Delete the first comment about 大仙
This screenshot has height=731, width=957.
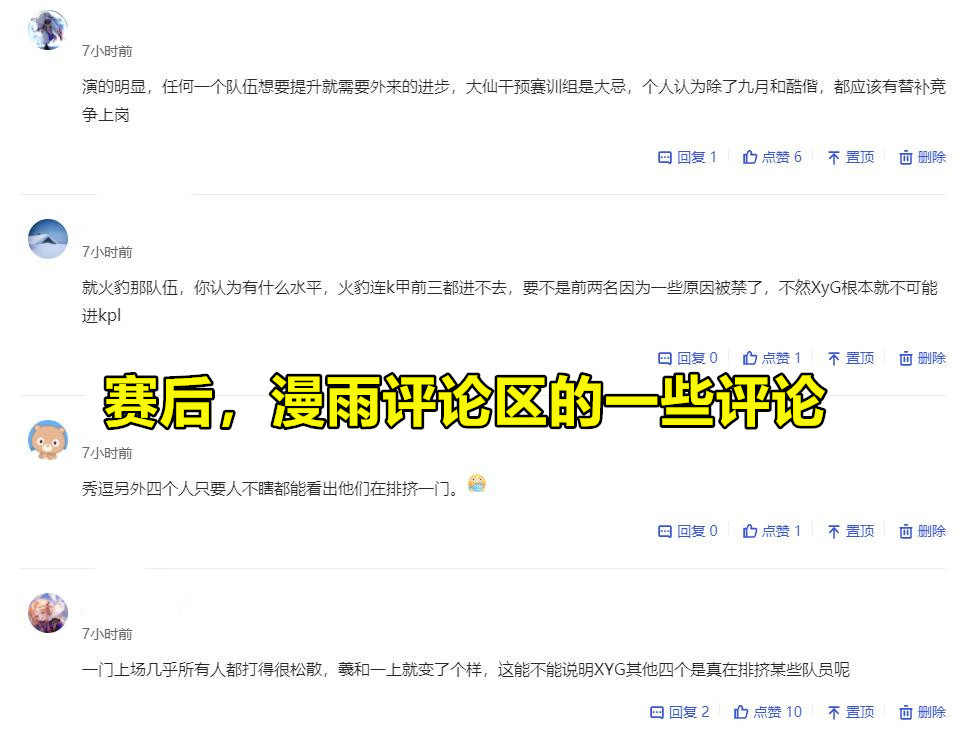click(922, 157)
